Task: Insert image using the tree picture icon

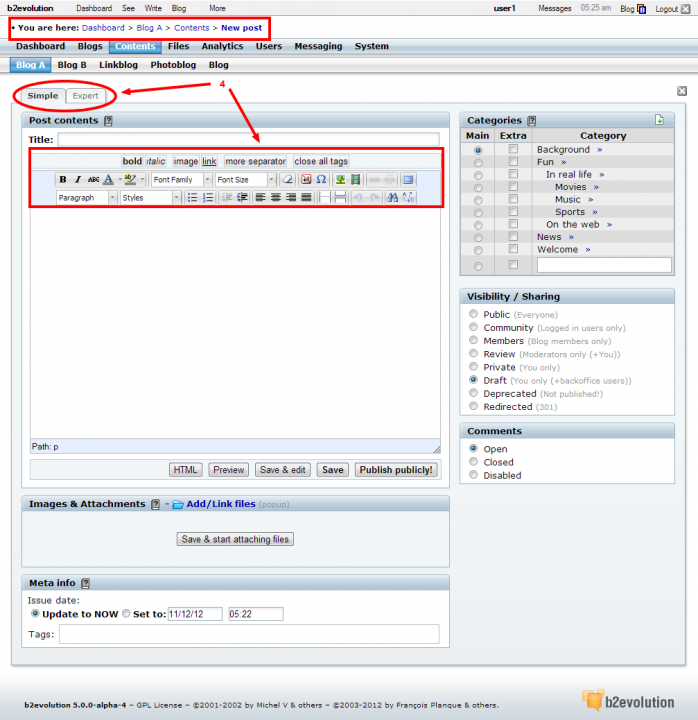Action: tap(340, 180)
